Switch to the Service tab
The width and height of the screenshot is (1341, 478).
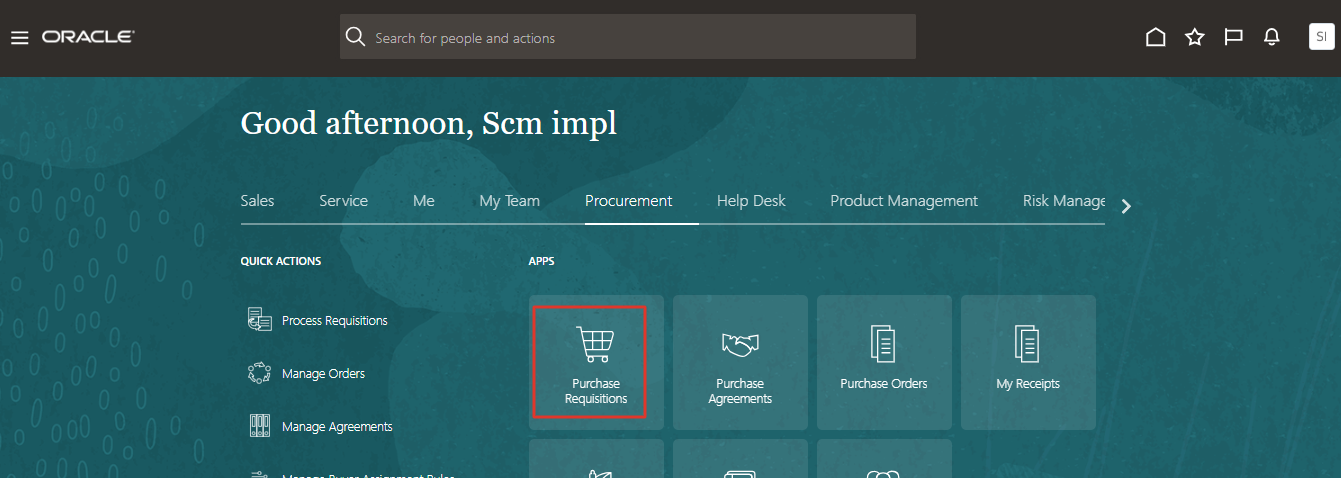pos(343,201)
